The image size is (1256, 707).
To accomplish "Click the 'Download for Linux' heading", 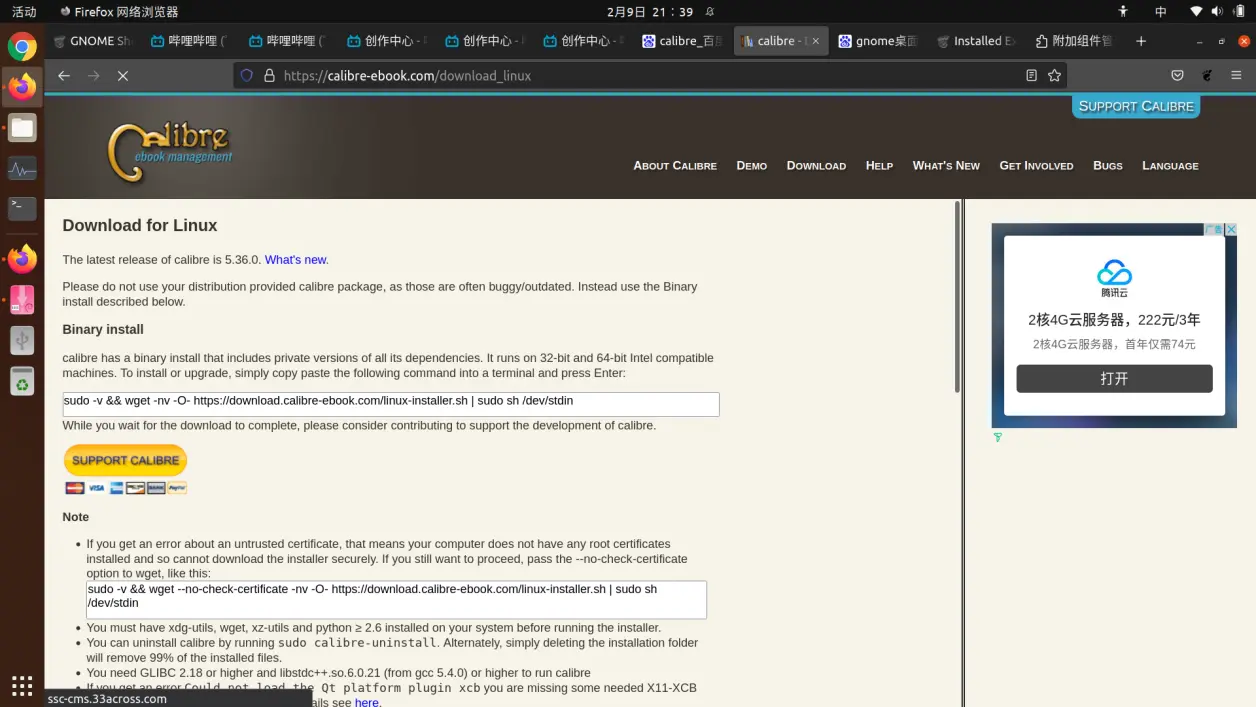I will pos(140,226).
